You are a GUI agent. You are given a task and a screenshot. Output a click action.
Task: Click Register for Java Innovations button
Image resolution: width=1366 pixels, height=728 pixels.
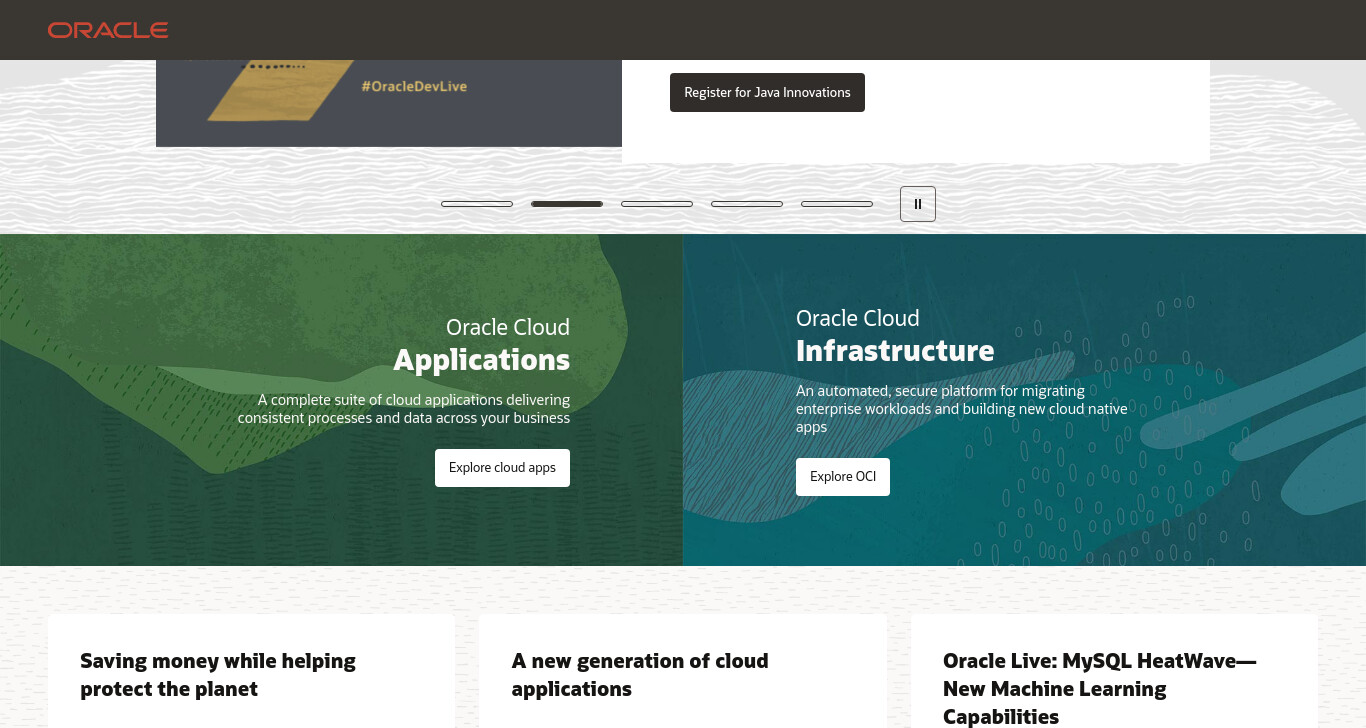coord(767,92)
